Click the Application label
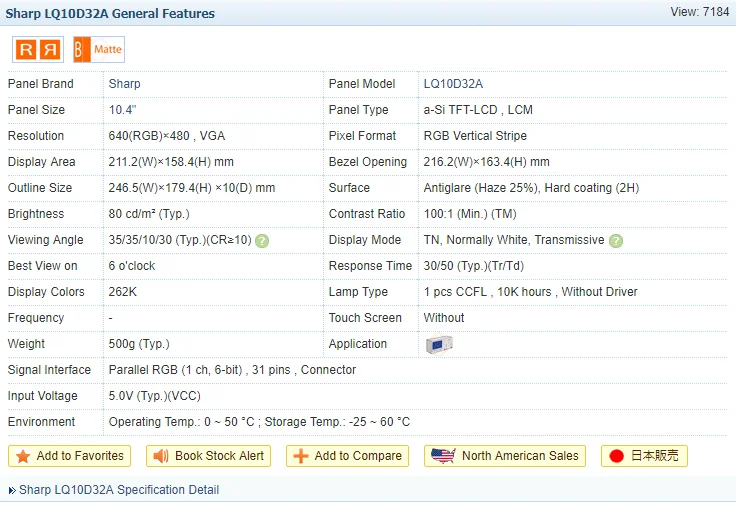This screenshot has height=505, width=736. (x=358, y=344)
